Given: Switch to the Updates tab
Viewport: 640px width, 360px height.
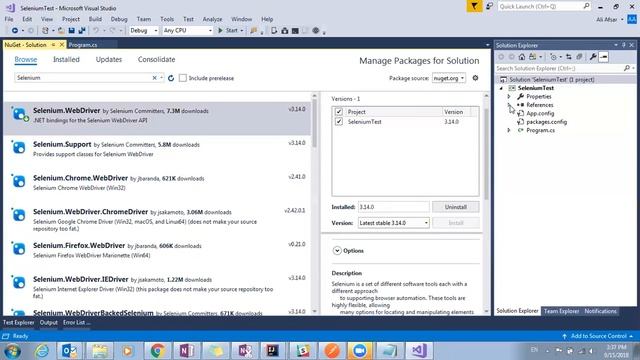Looking at the screenshot, I should pyautogui.click(x=109, y=60).
